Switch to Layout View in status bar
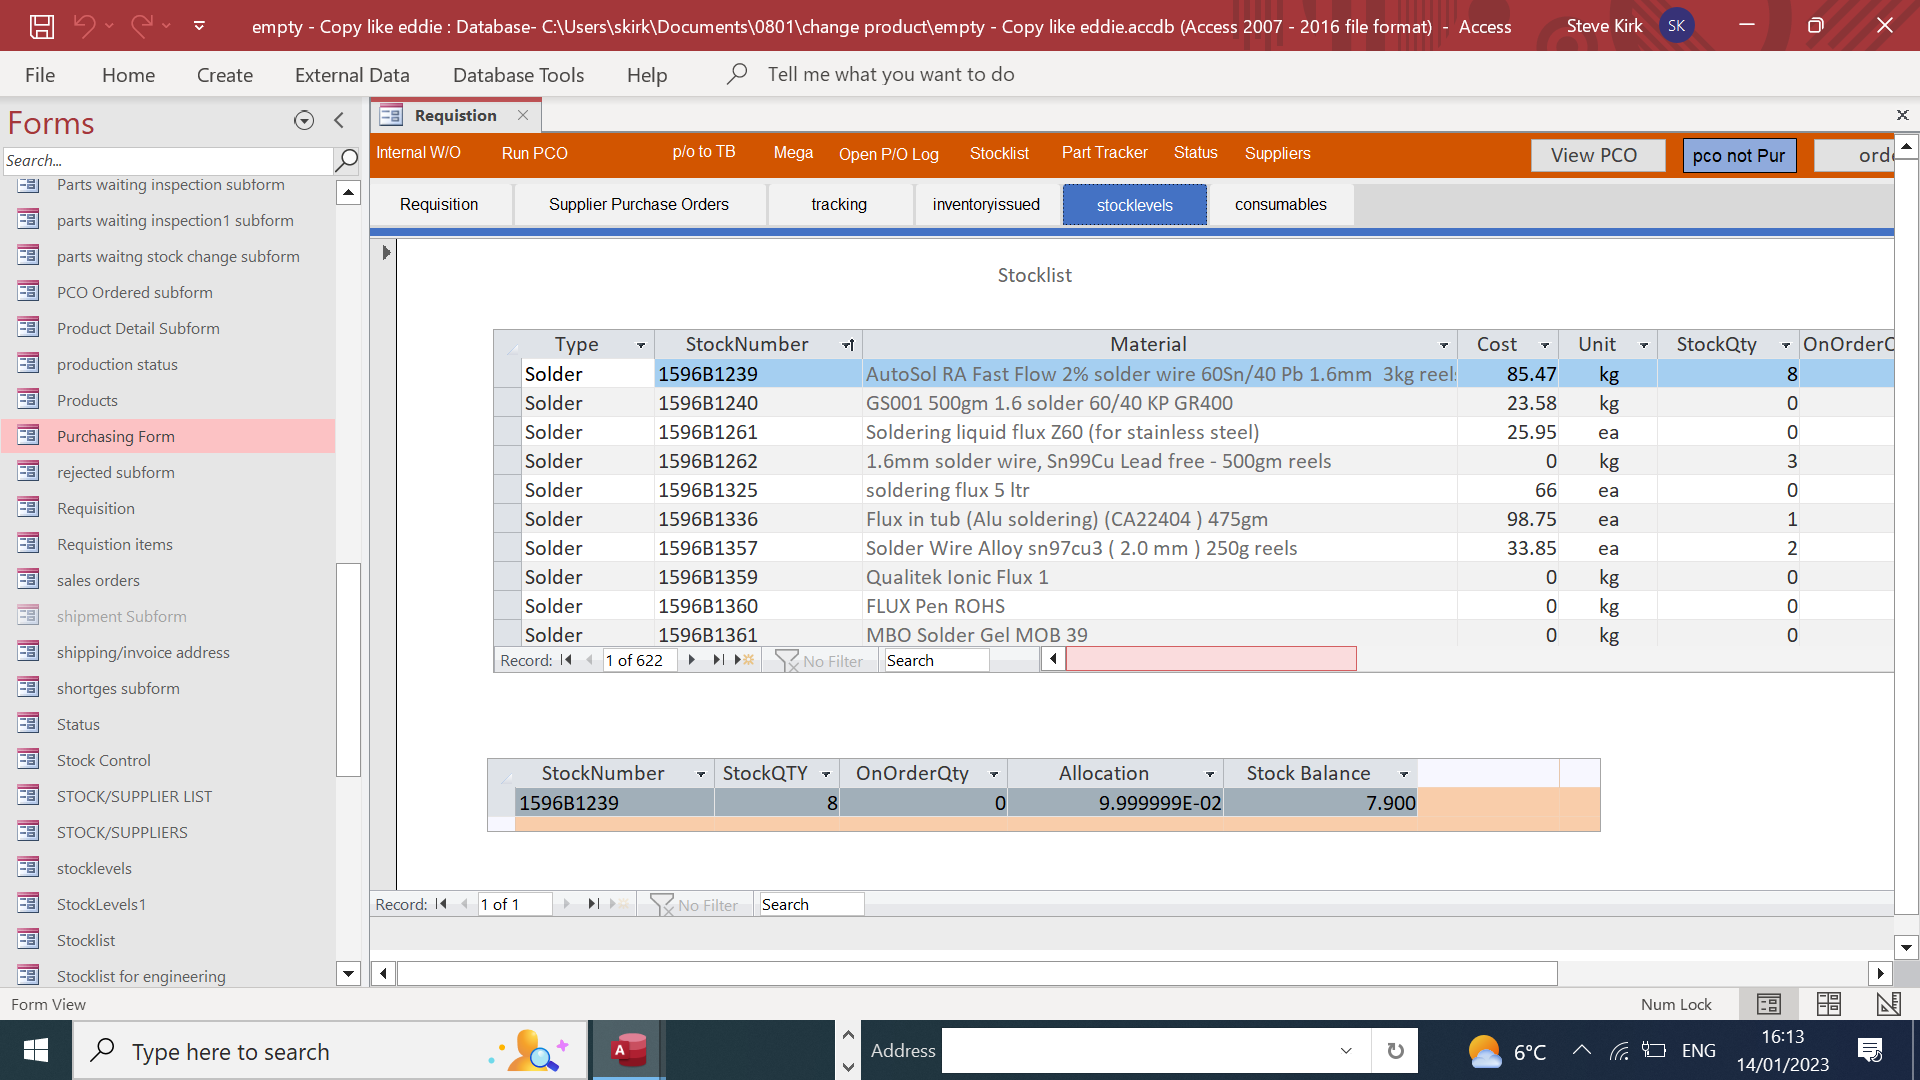 [1828, 1004]
